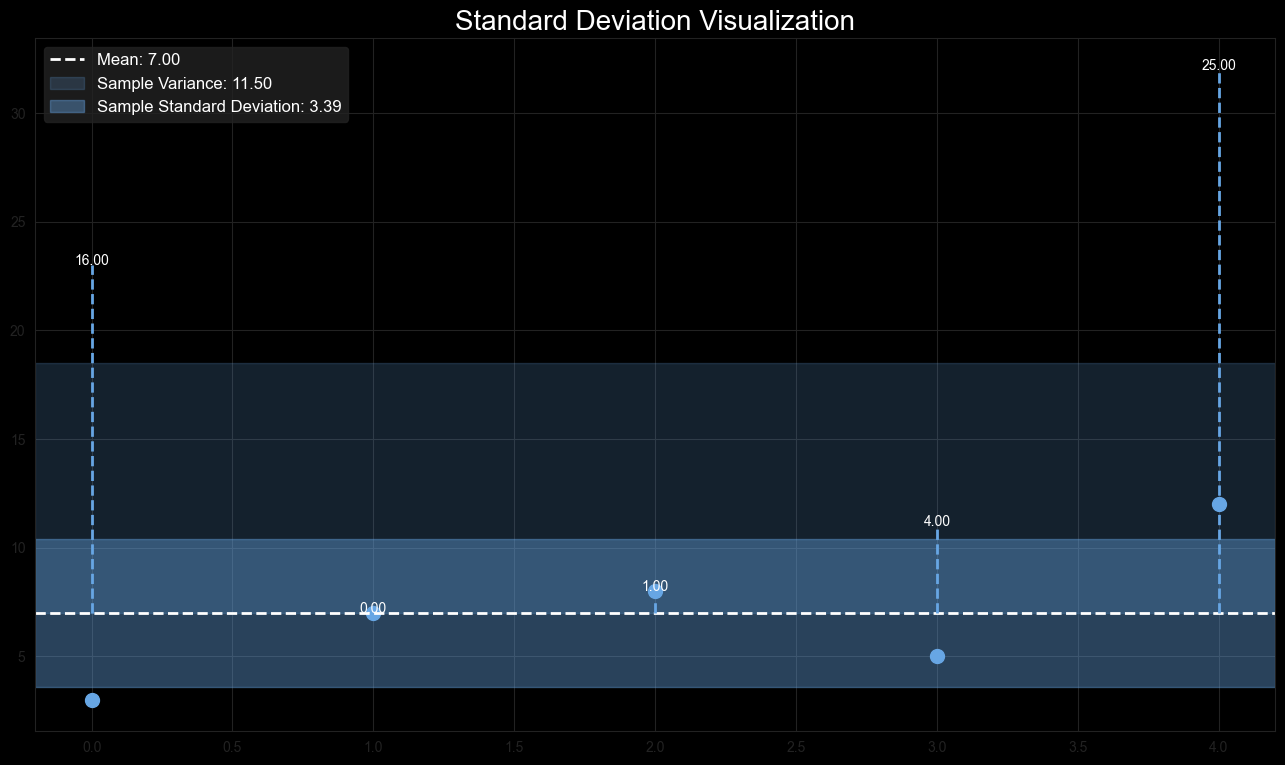Viewport: 1285px width, 765px height.
Task: Select the 4.00 annotation label
Action: [x=938, y=521]
